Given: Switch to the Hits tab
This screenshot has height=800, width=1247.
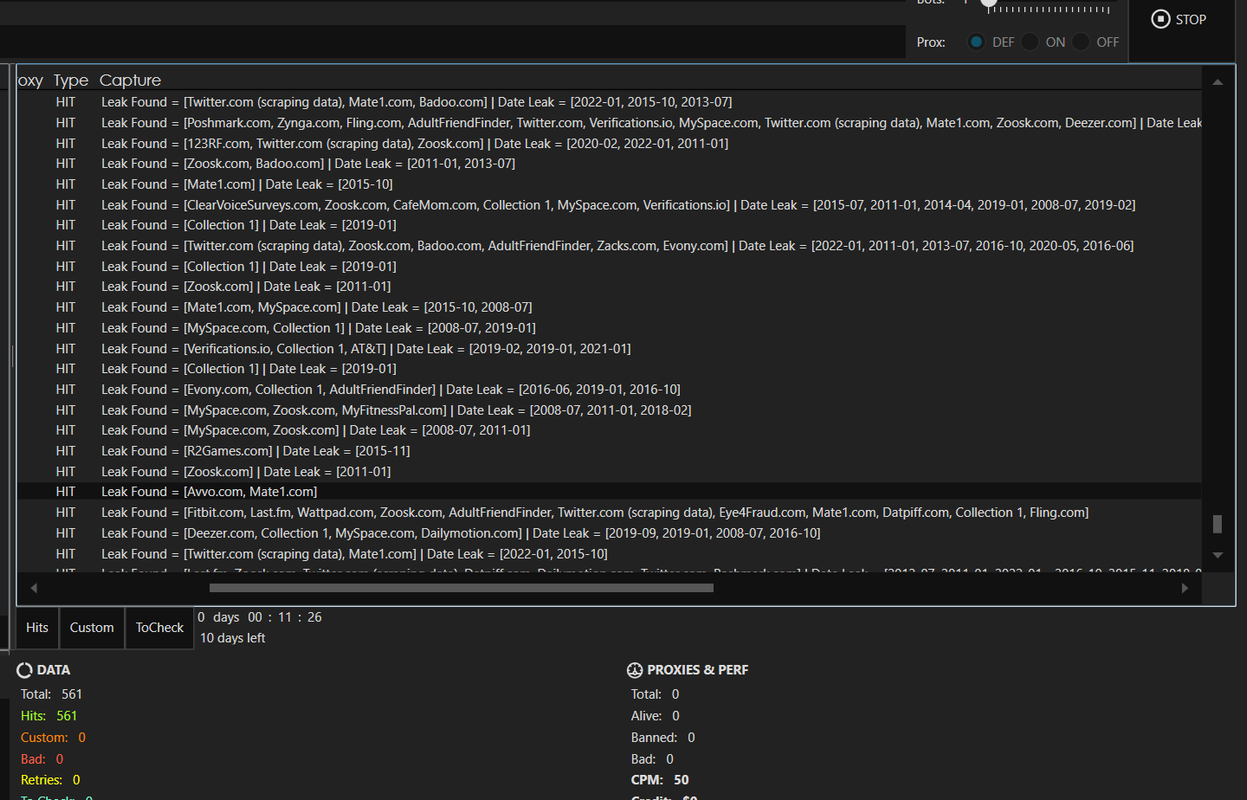Looking at the screenshot, I should click(x=37, y=627).
